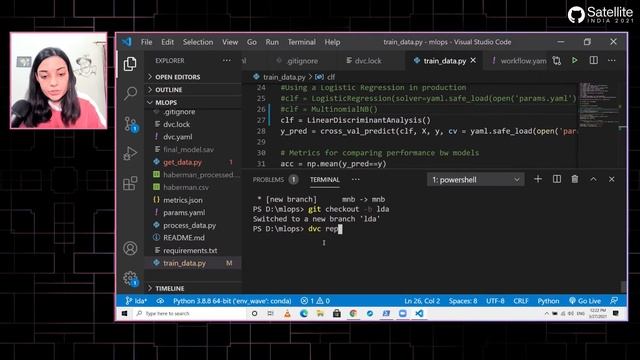The width and height of the screenshot is (640, 360).
Task: Open the Search view in activity bar
Action: click(x=130, y=93)
